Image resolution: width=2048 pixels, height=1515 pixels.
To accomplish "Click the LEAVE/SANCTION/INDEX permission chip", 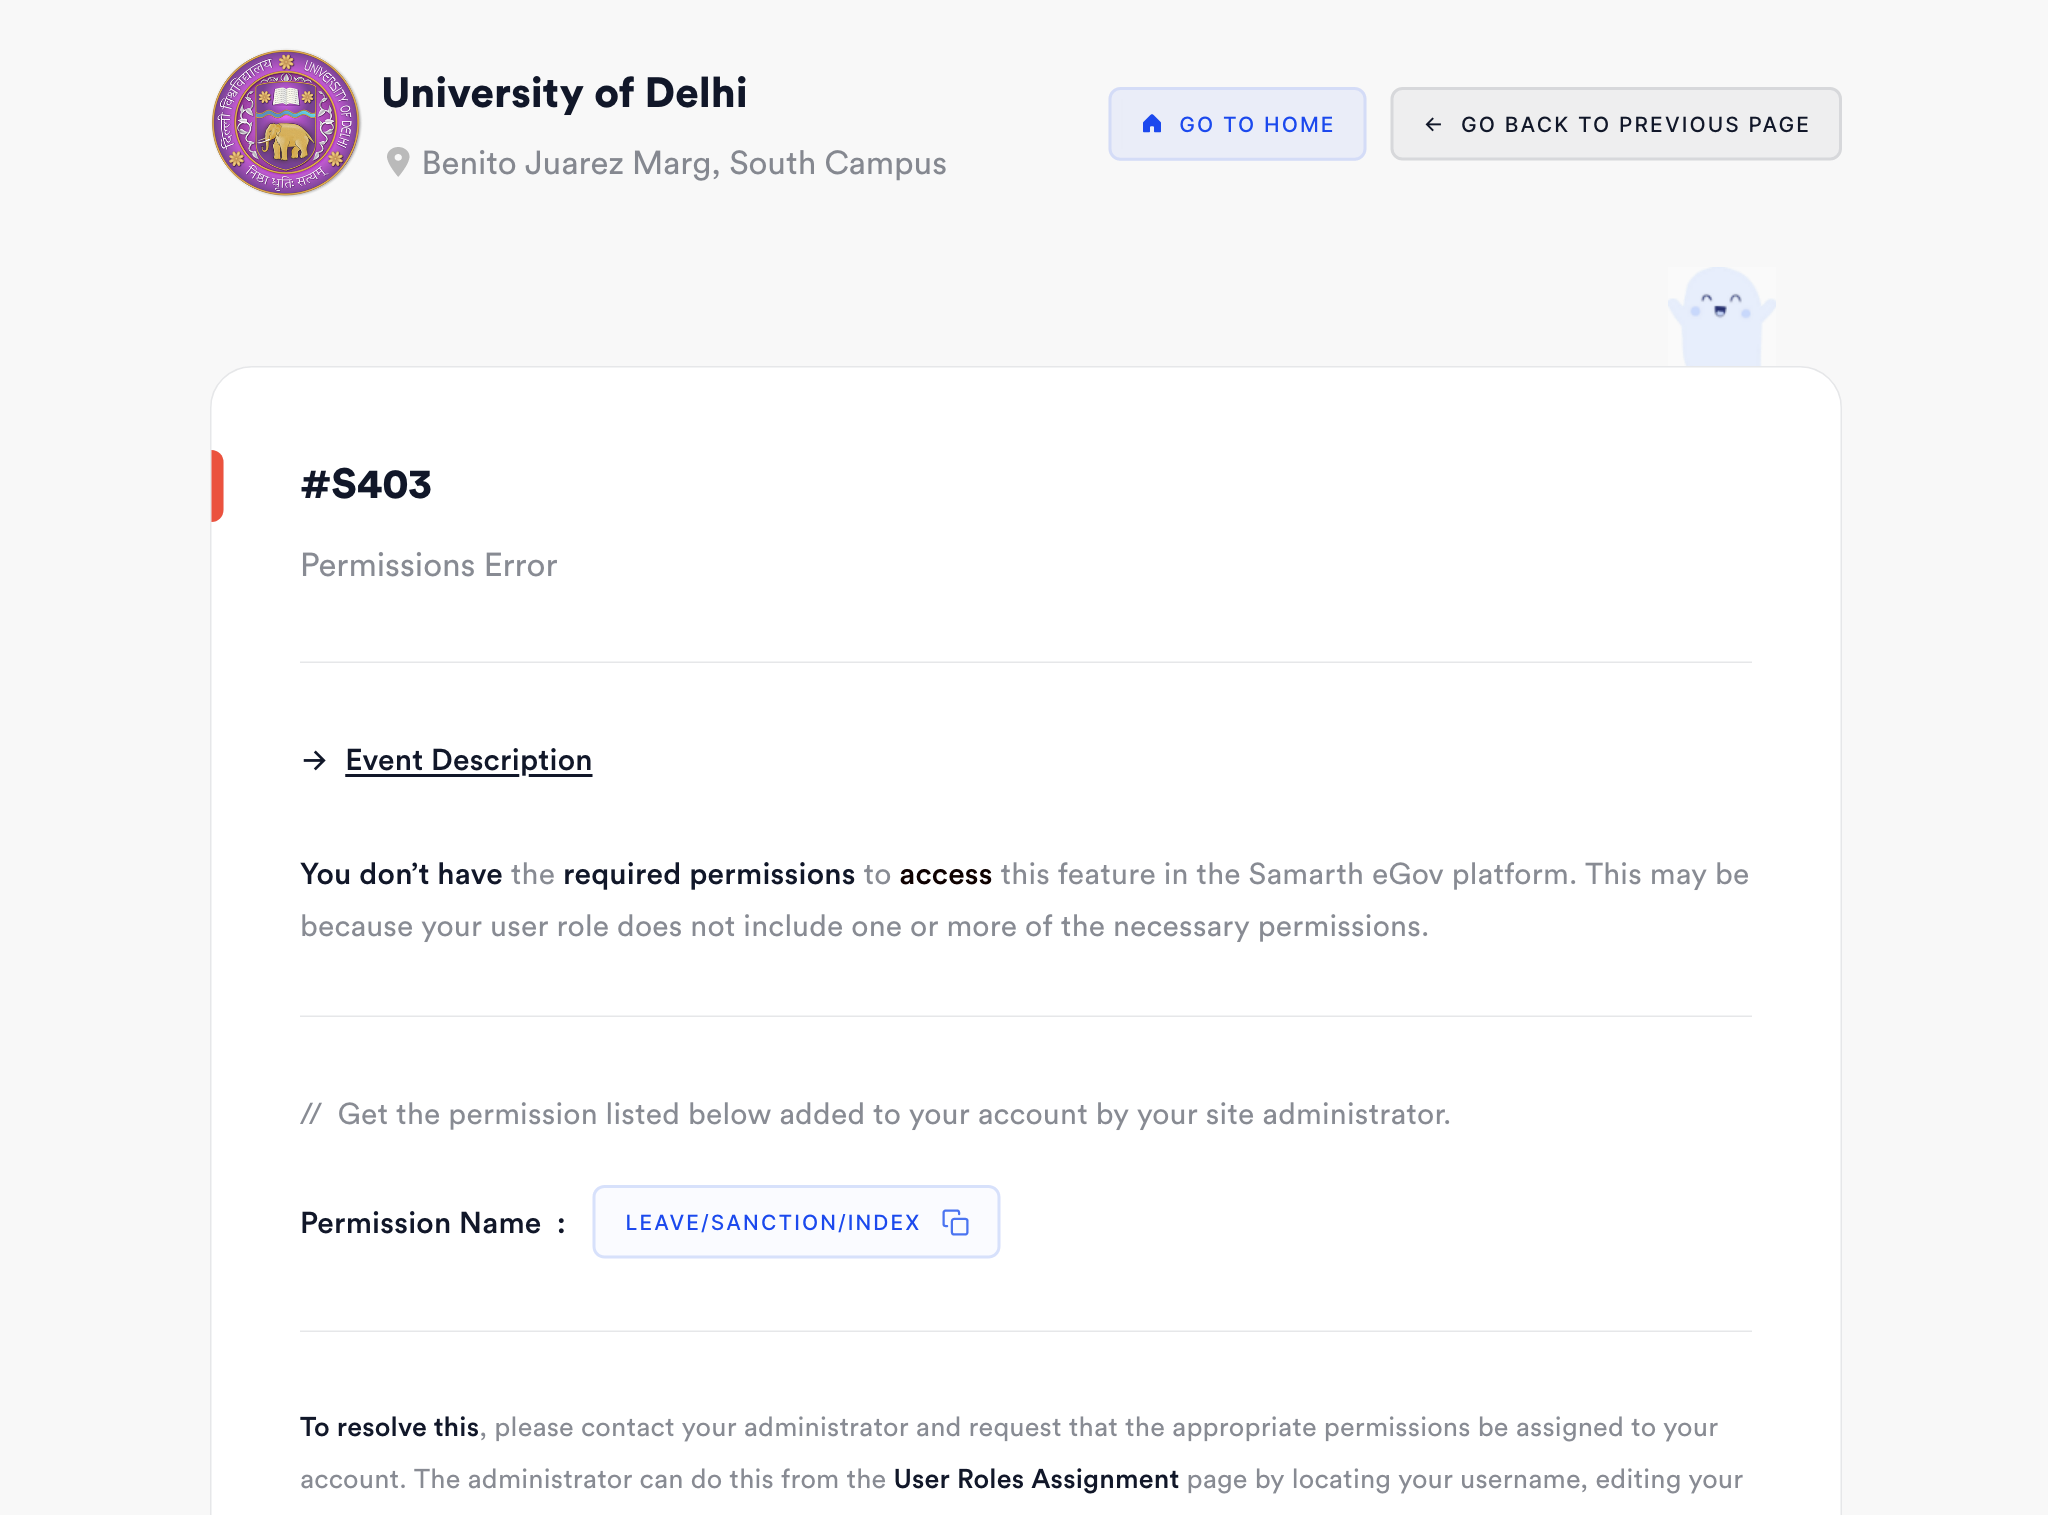I will coord(772,1222).
